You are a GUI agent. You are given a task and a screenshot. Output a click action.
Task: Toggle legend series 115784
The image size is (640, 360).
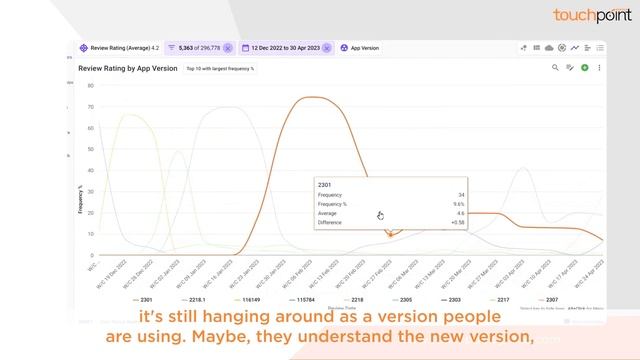click(x=302, y=300)
